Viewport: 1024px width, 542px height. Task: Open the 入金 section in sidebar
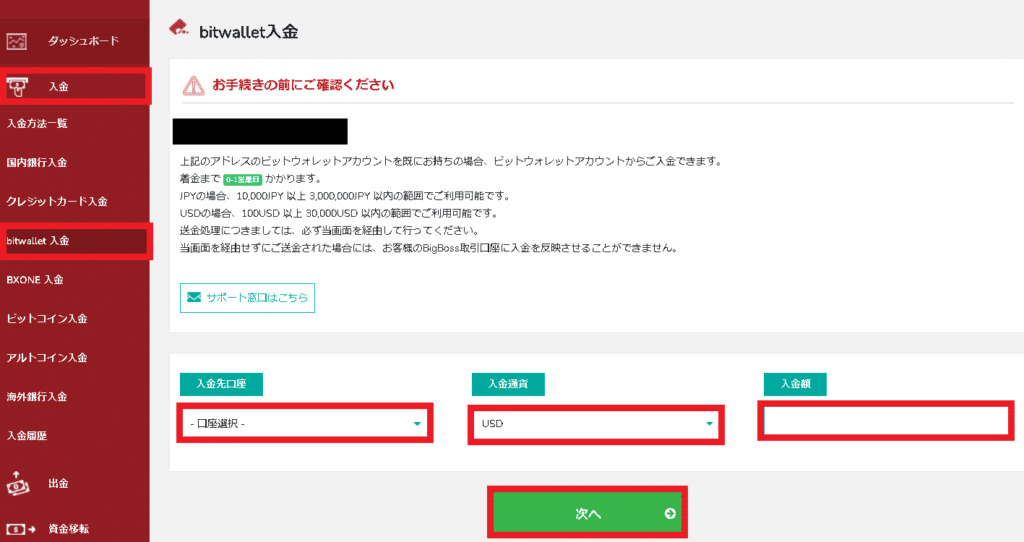pyautogui.click(x=74, y=86)
